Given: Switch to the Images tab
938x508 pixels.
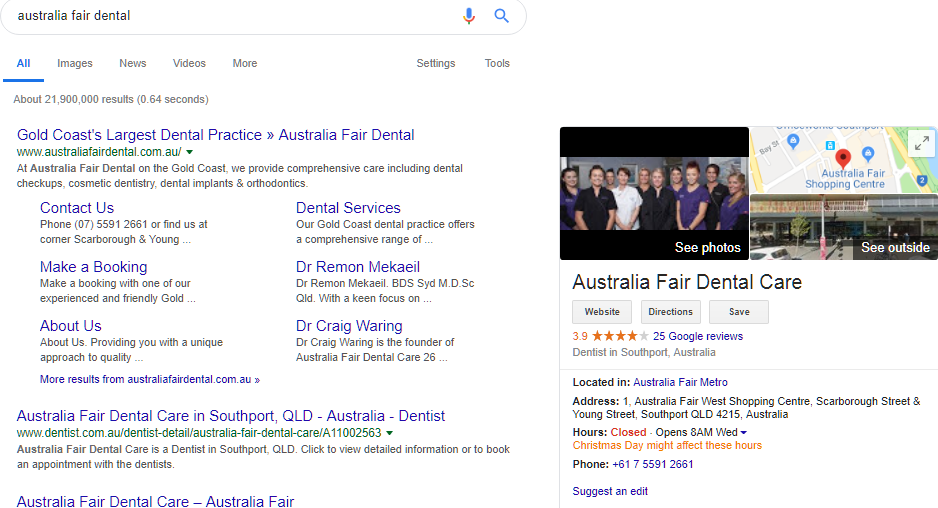Looking at the screenshot, I should [x=75, y=63].
